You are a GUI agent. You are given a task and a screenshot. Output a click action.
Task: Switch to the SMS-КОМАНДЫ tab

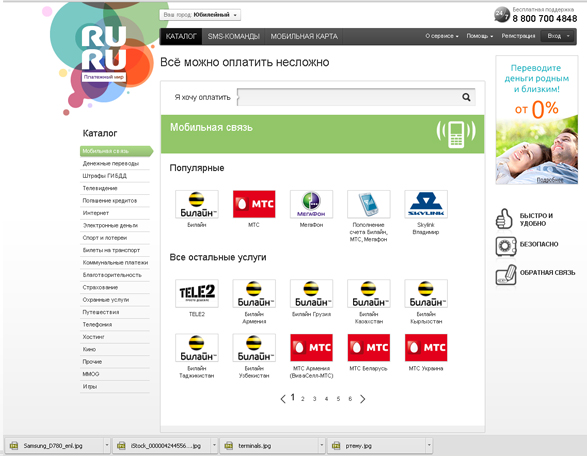pos(234,36)
